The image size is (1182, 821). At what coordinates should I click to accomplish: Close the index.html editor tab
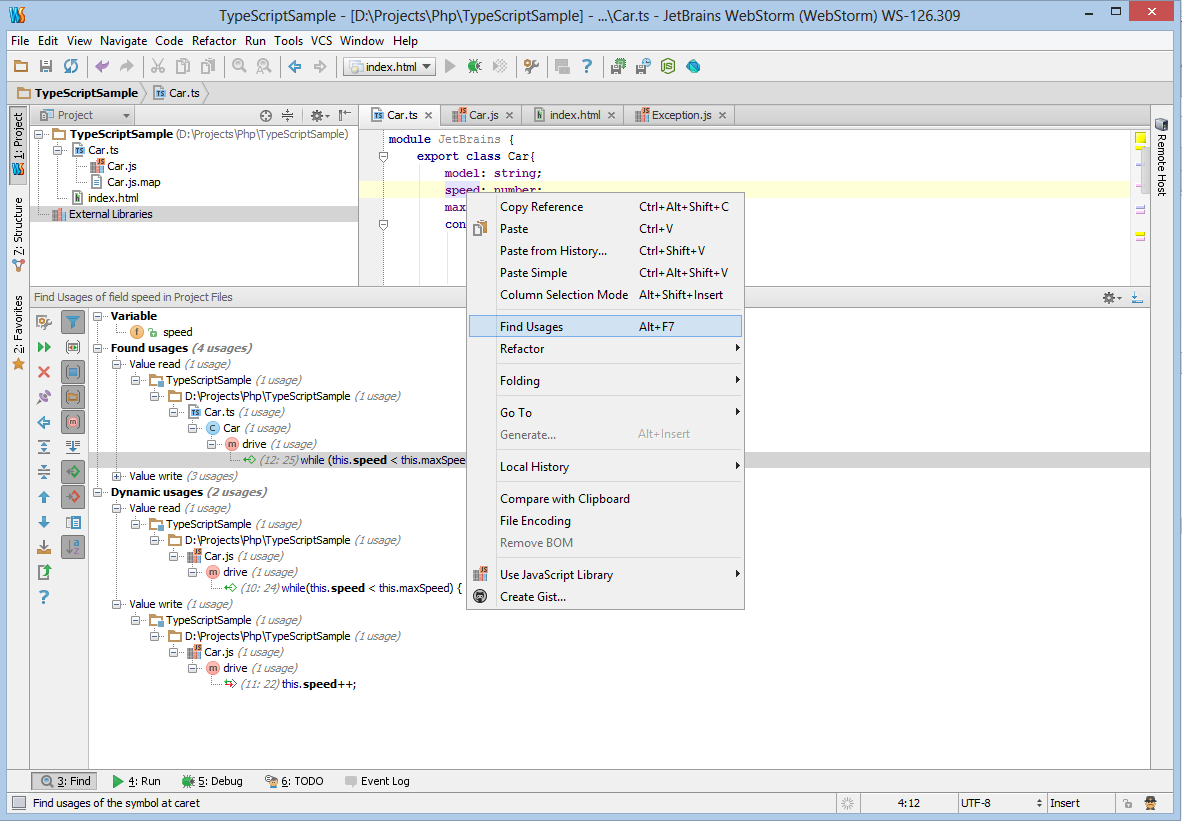(611, 115)
